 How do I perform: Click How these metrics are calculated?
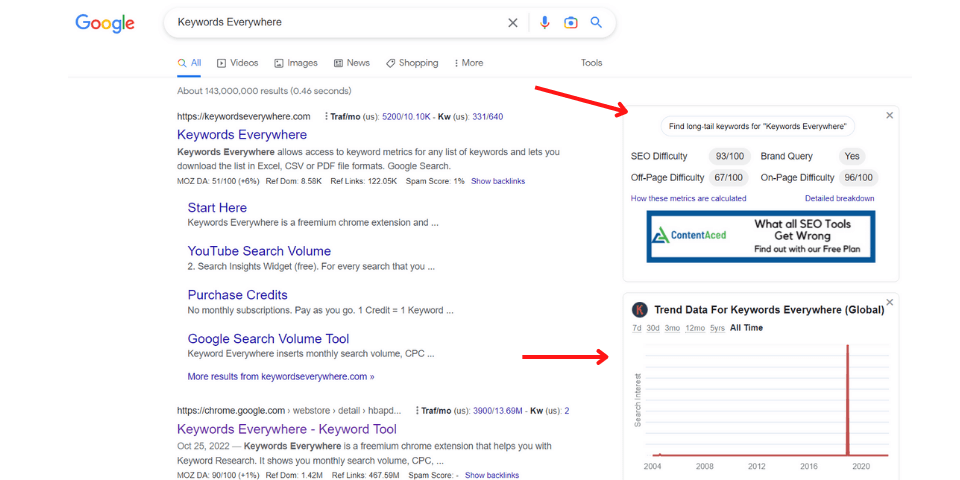point(688,198)
